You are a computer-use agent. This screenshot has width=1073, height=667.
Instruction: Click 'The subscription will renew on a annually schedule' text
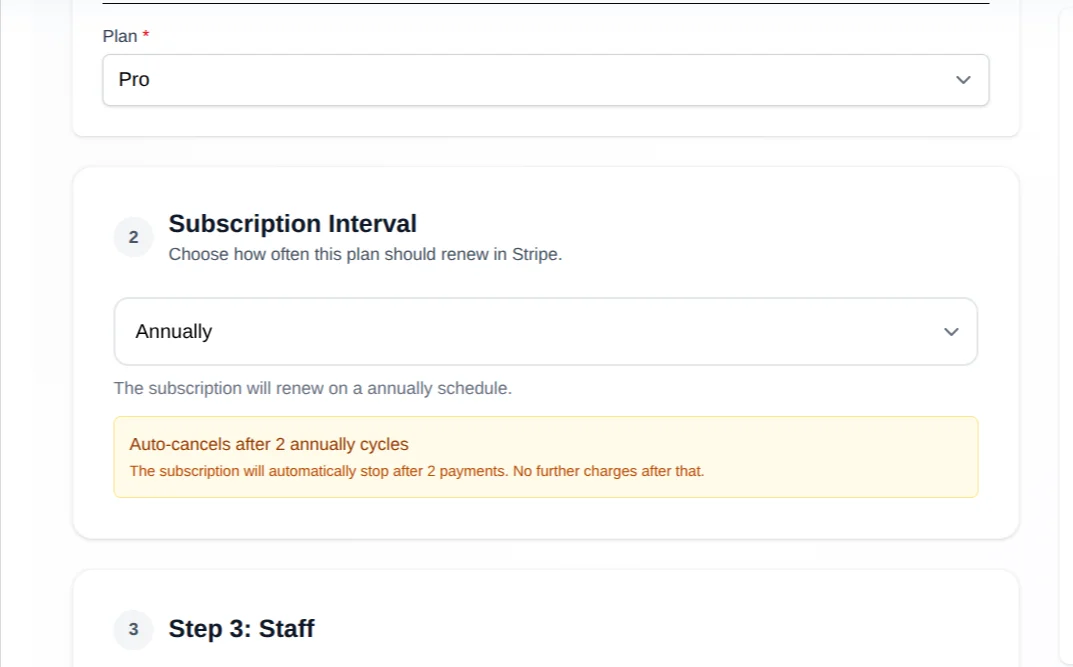(x=313, y=389)
